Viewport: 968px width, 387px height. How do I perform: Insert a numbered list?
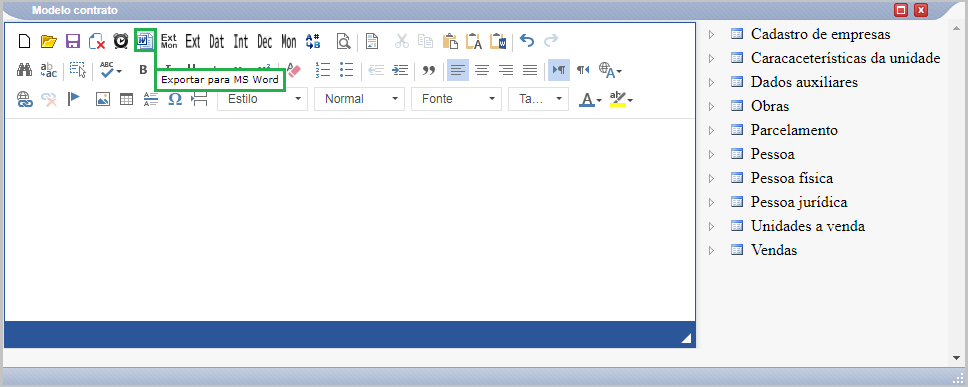(323, 70)
